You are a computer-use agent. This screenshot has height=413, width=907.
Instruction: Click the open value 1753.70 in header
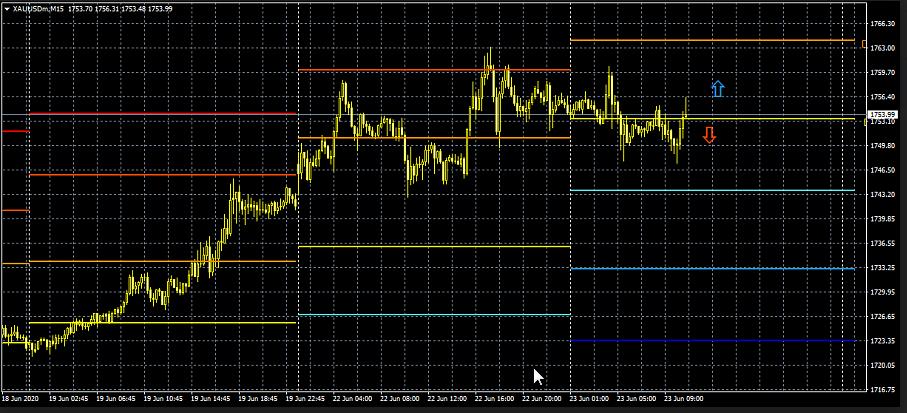80,9
